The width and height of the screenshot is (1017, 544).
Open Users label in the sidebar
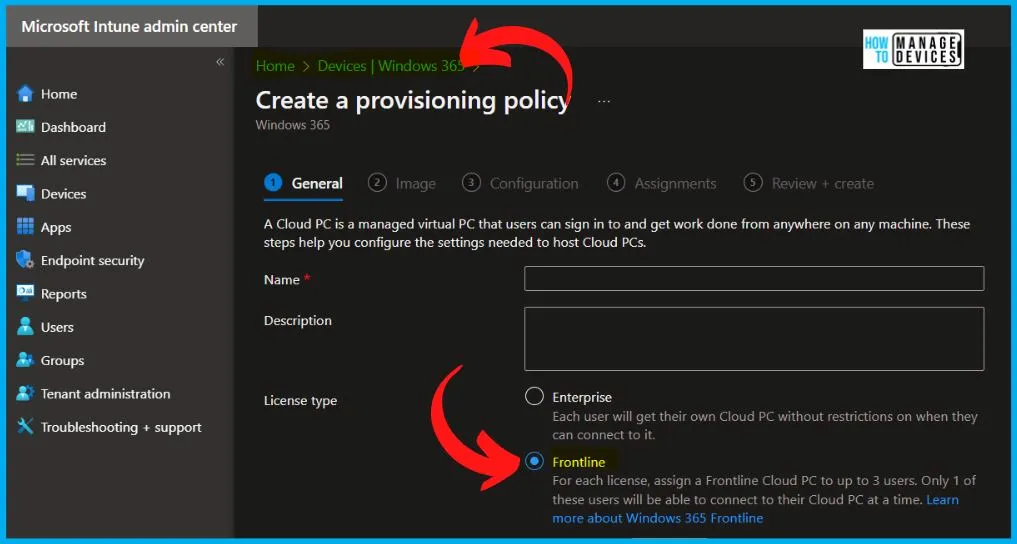click(57, 327)
